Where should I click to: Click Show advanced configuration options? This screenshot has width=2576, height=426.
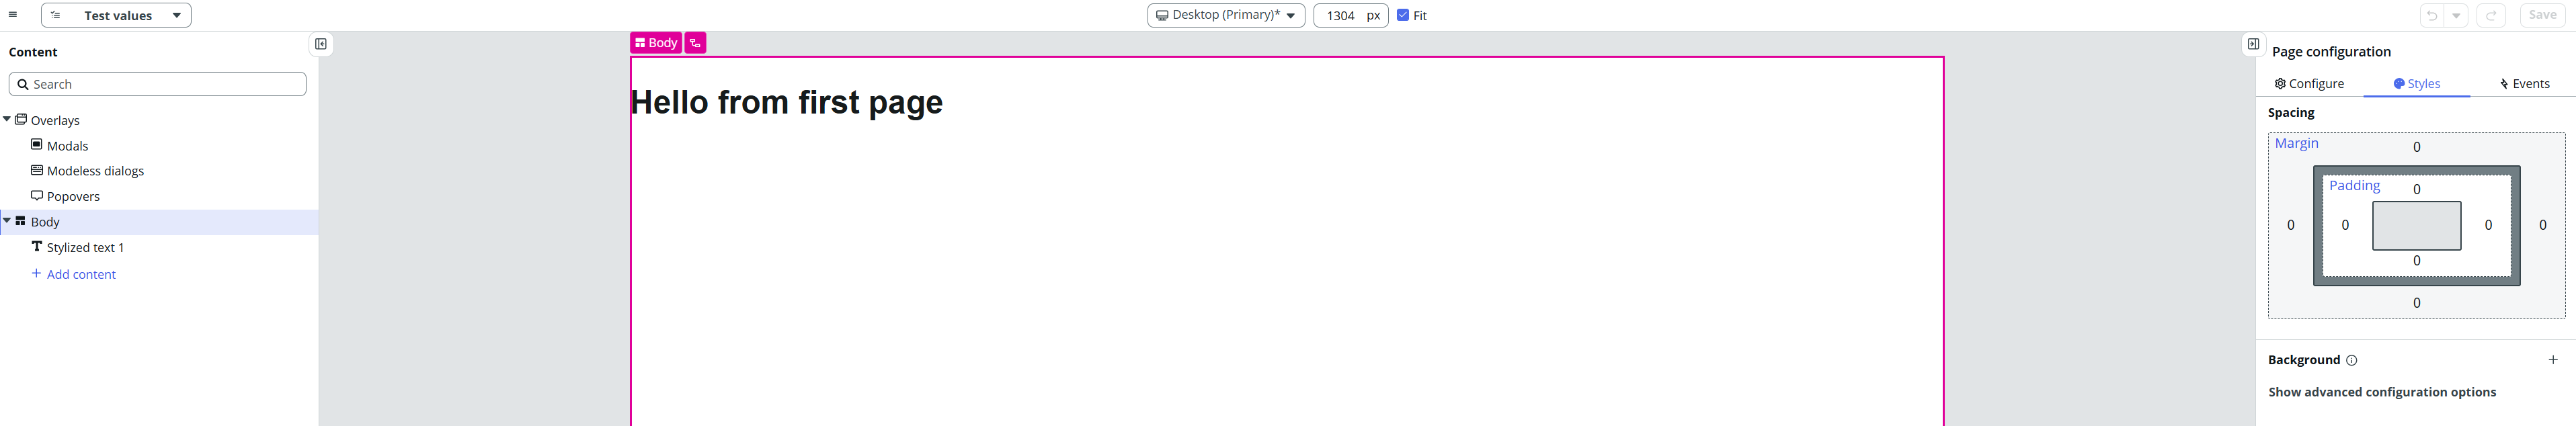click(x=2382, y=392)
